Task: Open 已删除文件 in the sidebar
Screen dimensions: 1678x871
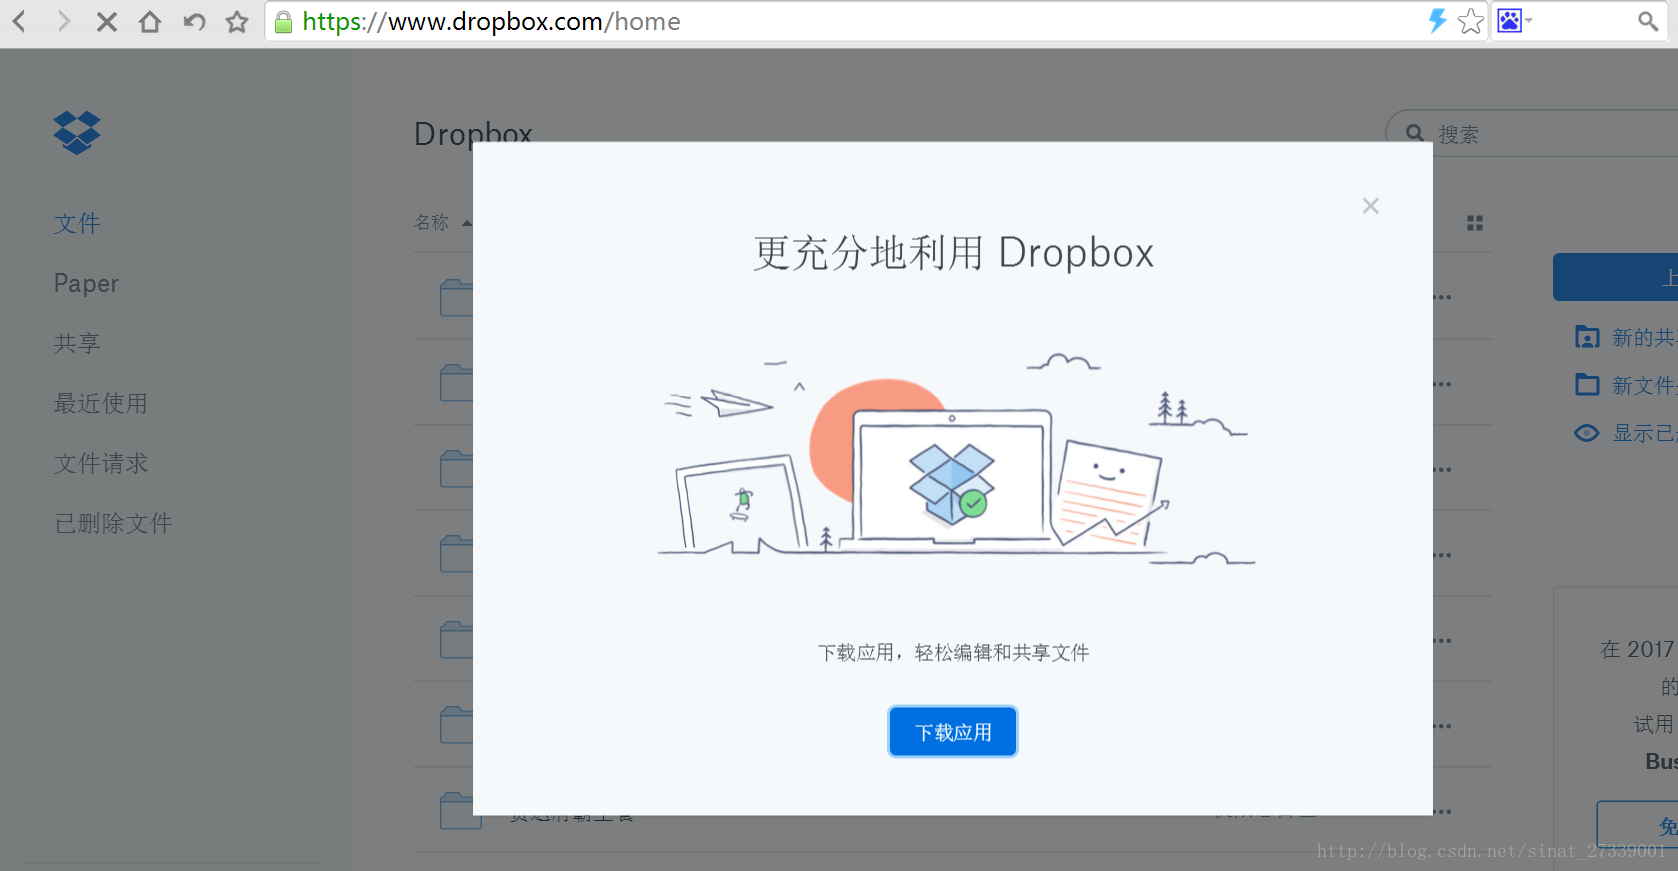Action: [x=113, y=523]
